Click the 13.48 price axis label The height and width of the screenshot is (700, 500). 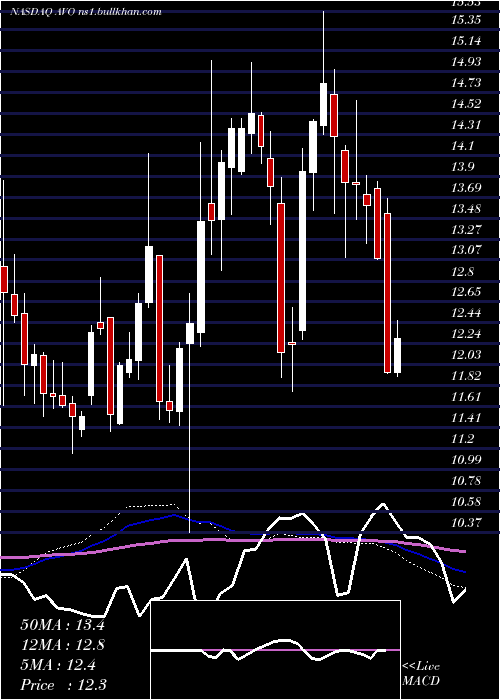coord(466,209)
